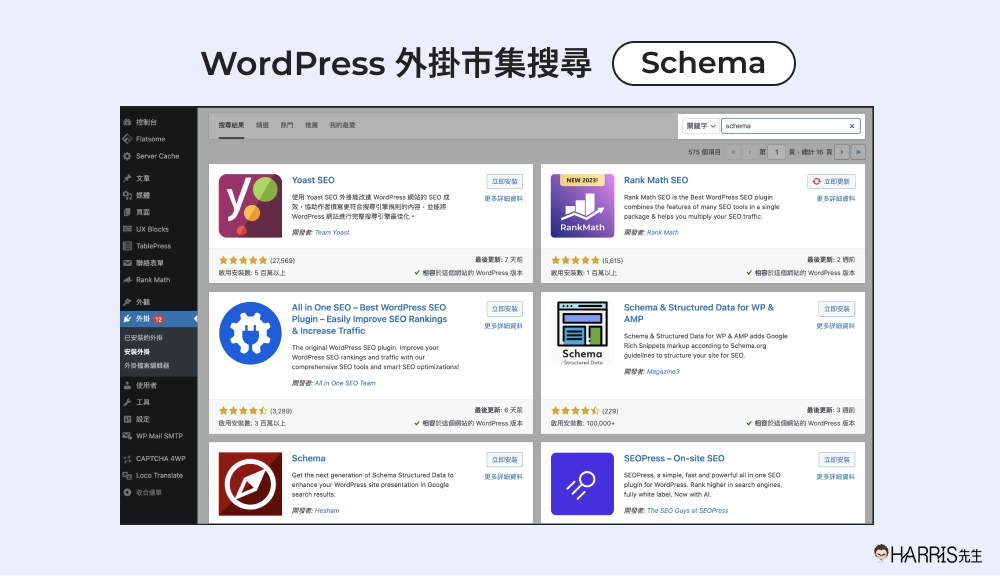Click Schema & Structured Data logo
Image resolution: width=1000 pixels, height=576 pixels.
pyautogui.click(x=582, y=333)
